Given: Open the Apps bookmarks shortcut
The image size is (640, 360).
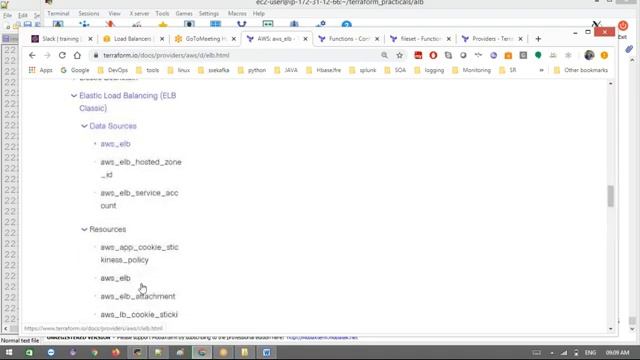Looking at the screenshot, I should (40, 70).
